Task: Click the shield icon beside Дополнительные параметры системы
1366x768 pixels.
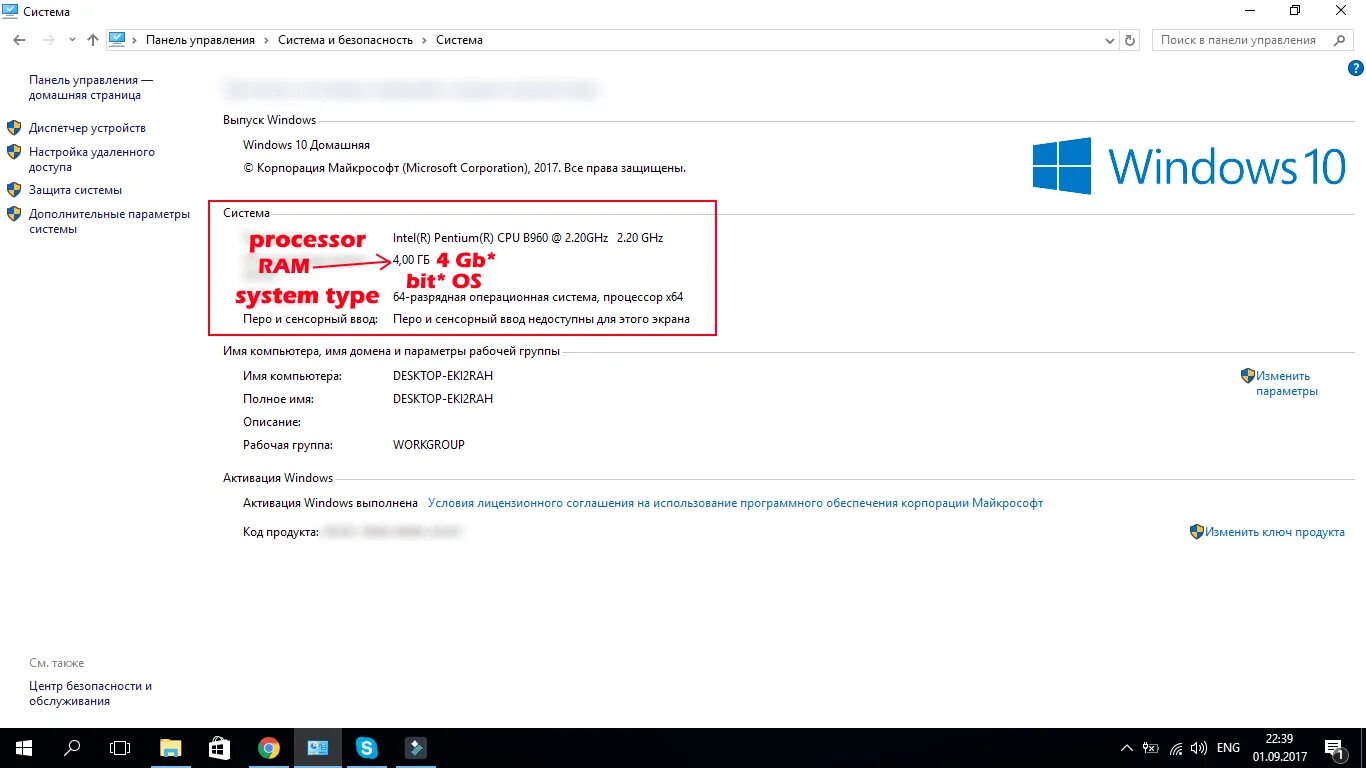Action: click(14, 213)
